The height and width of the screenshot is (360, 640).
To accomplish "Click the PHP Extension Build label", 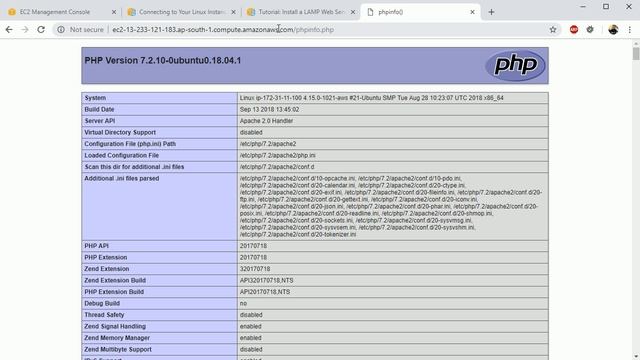I will click(114, 292).
